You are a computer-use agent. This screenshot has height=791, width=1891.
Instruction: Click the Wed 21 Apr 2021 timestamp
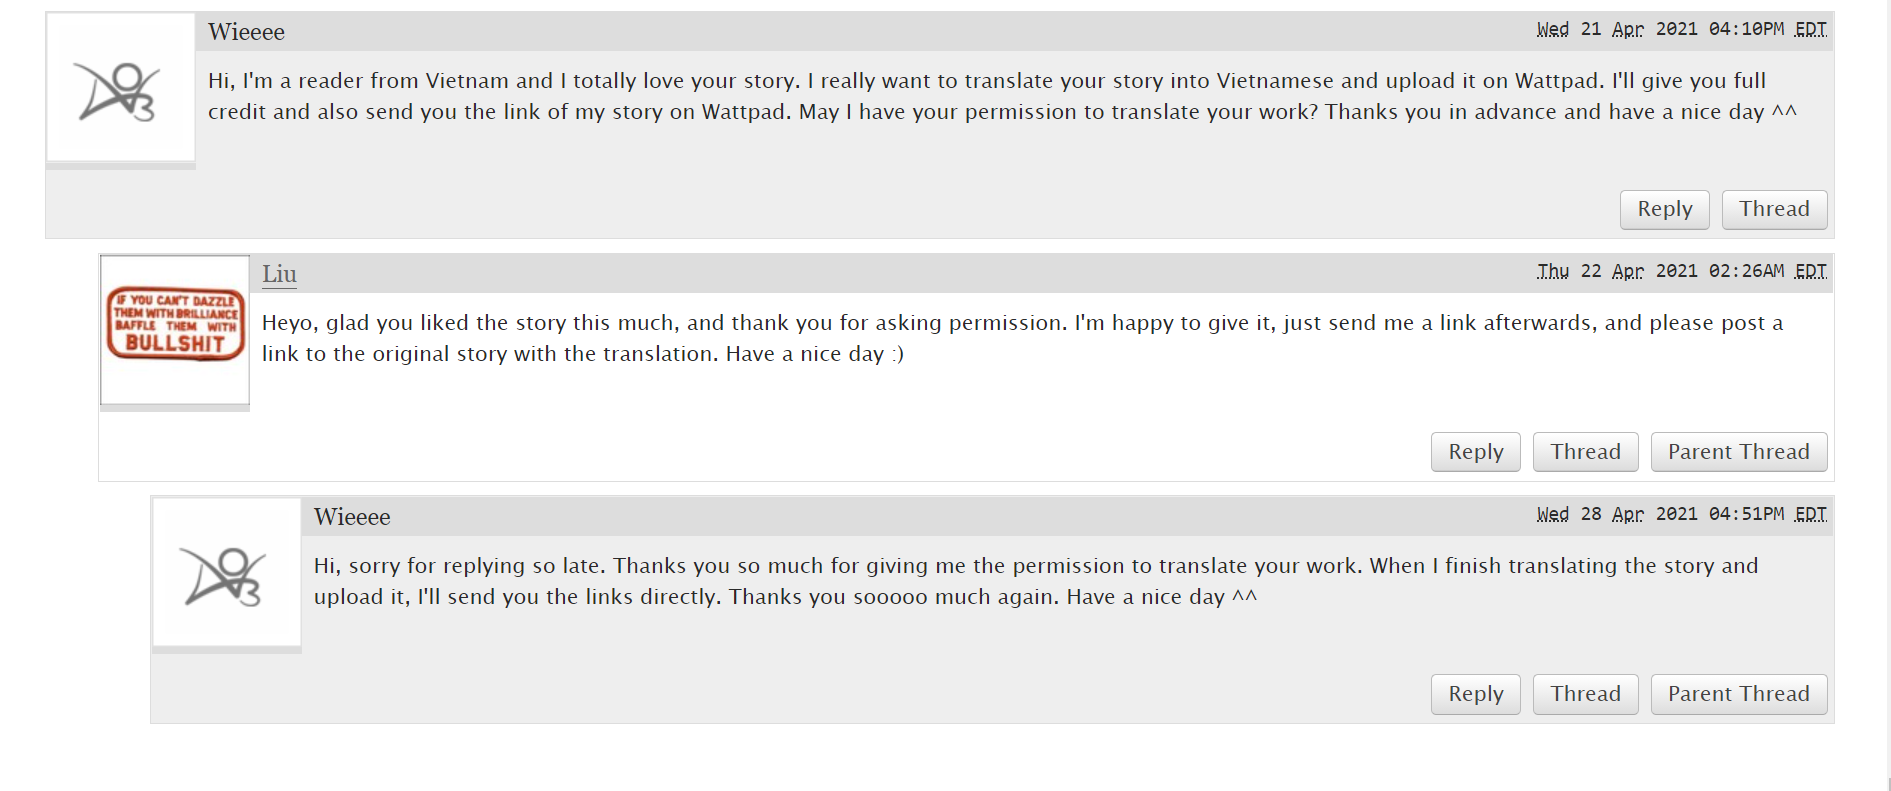(x=1681, y=29)
